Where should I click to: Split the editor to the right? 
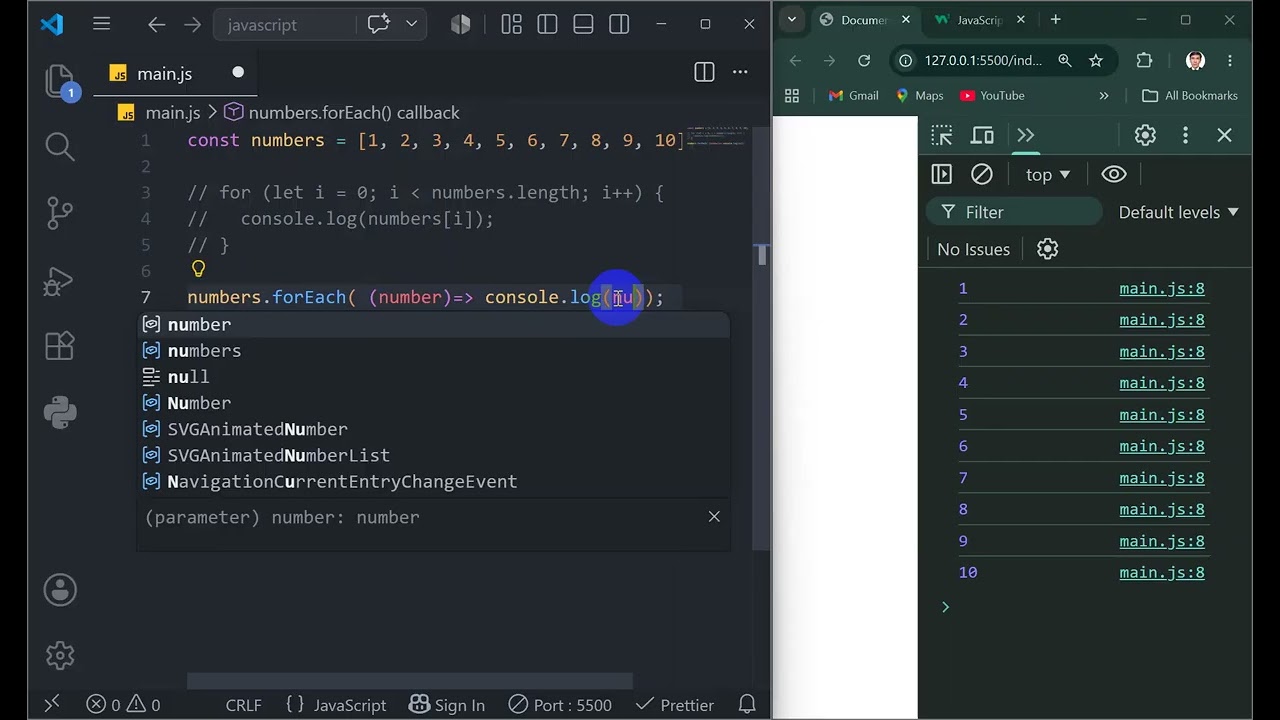[x=704, y=72]
